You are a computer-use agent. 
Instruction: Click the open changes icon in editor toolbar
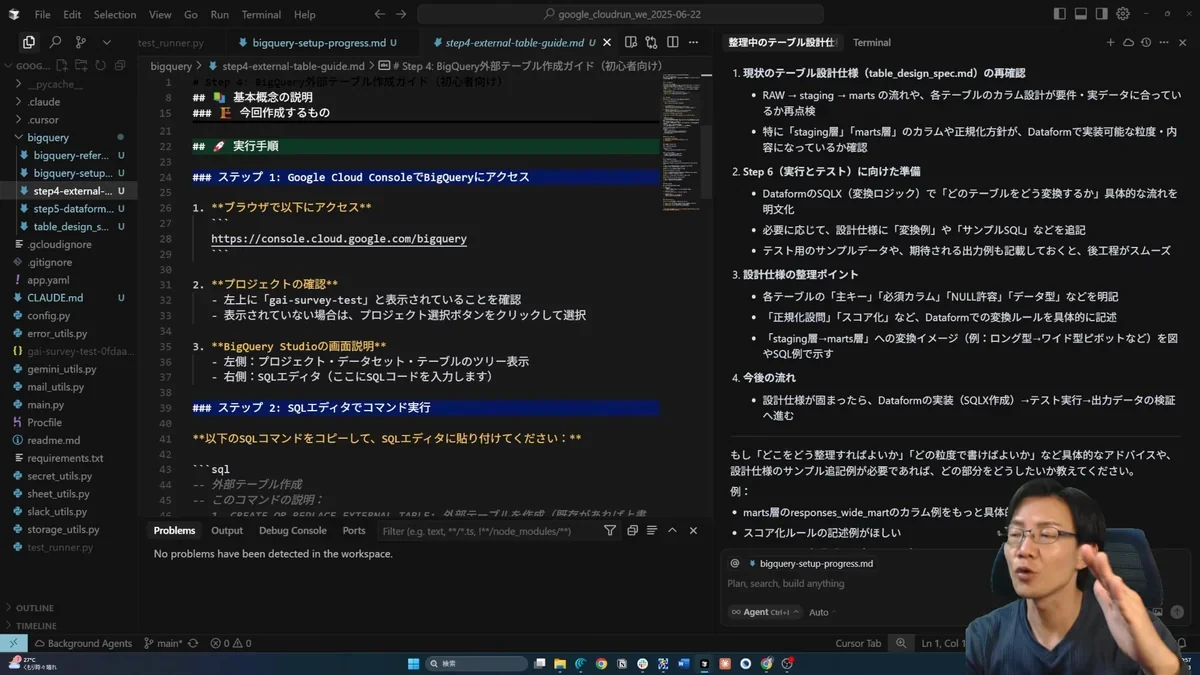pyautogui.click(x=652, y=42)
